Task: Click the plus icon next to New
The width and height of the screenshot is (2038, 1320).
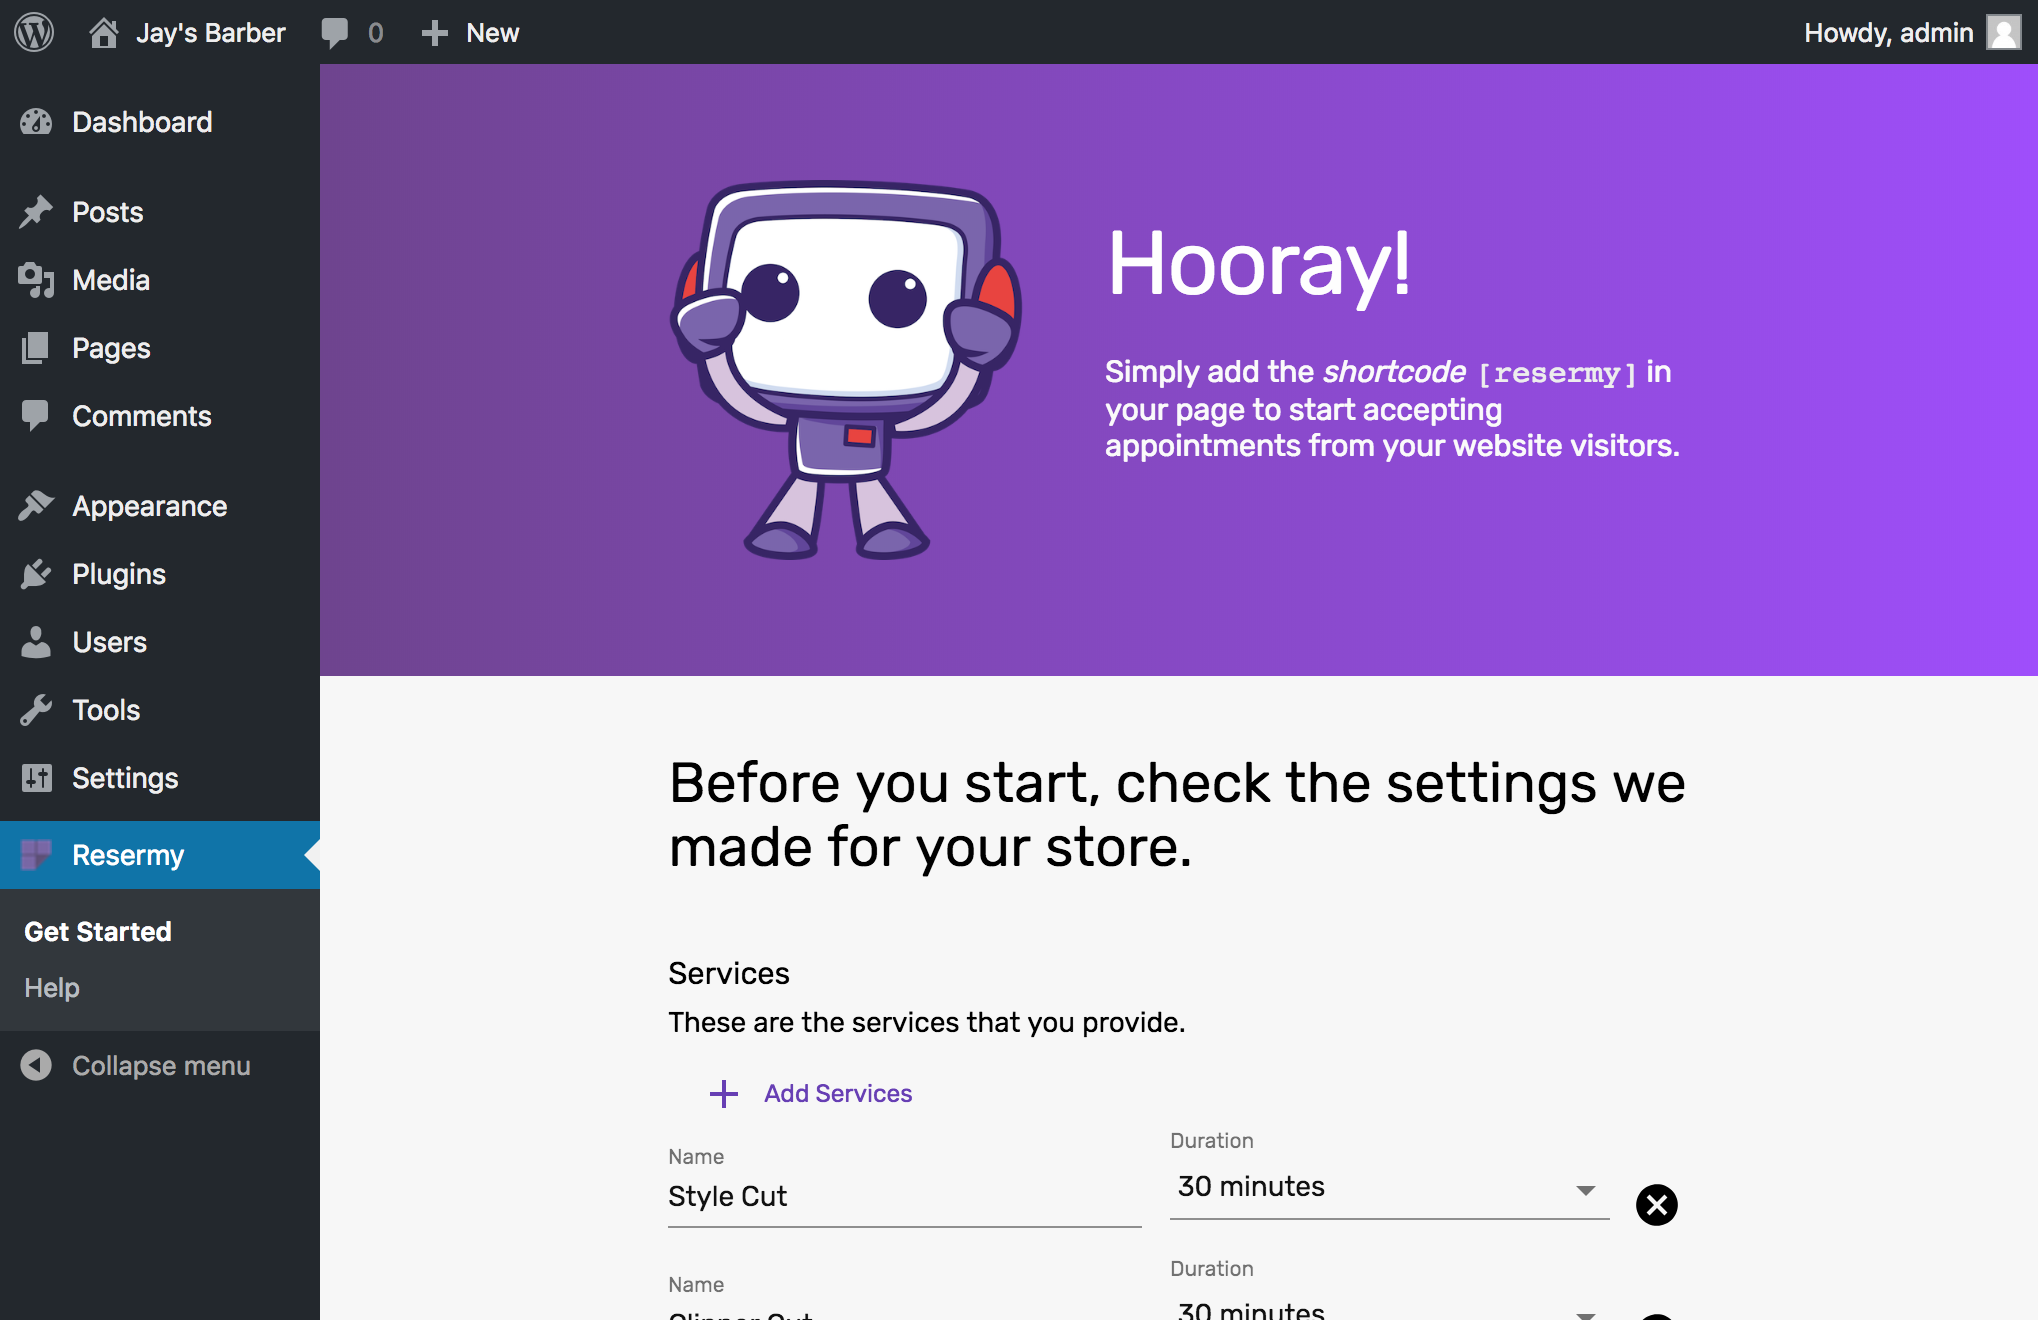Action: [x=434, y=33]
